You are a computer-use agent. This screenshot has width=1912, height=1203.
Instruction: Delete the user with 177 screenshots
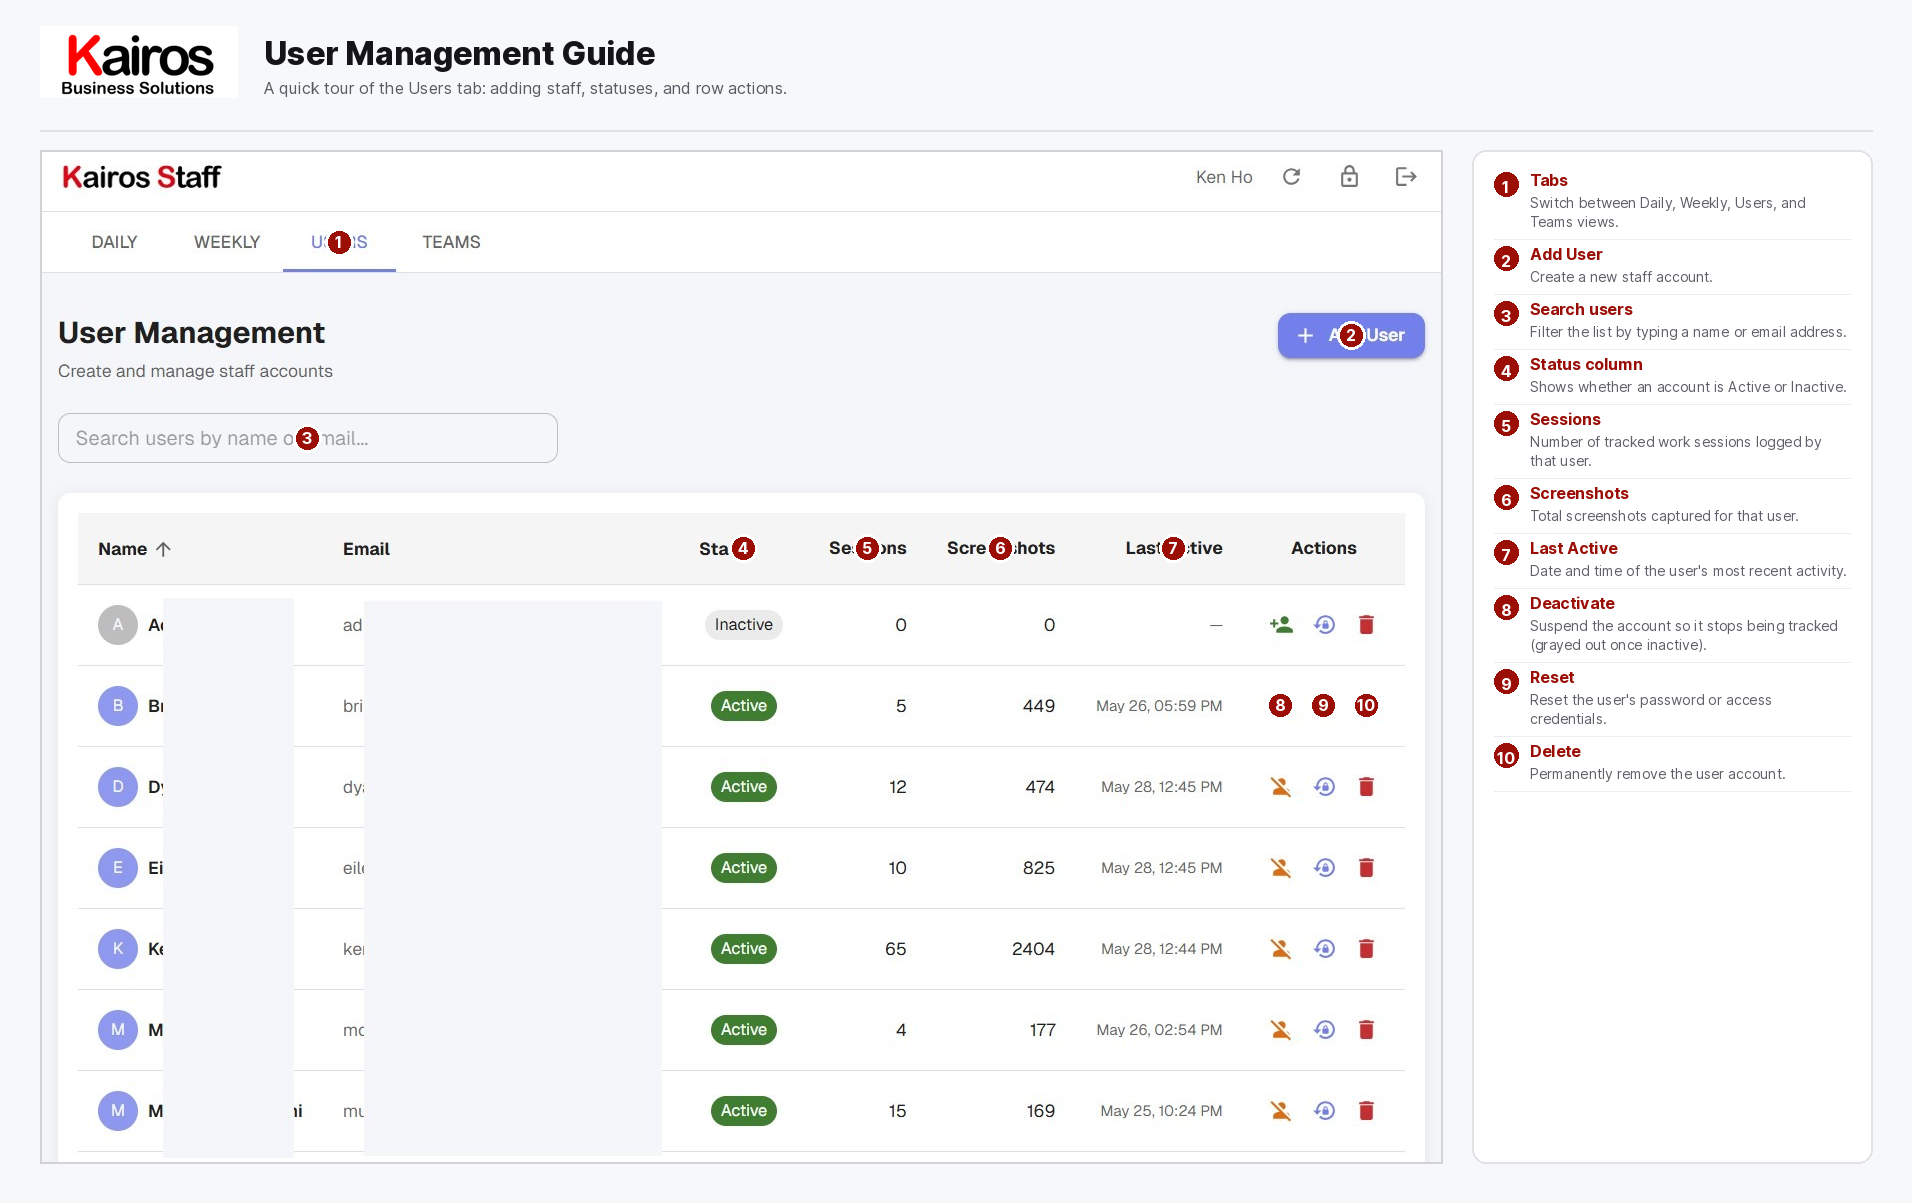(x=1366, y=1030)
